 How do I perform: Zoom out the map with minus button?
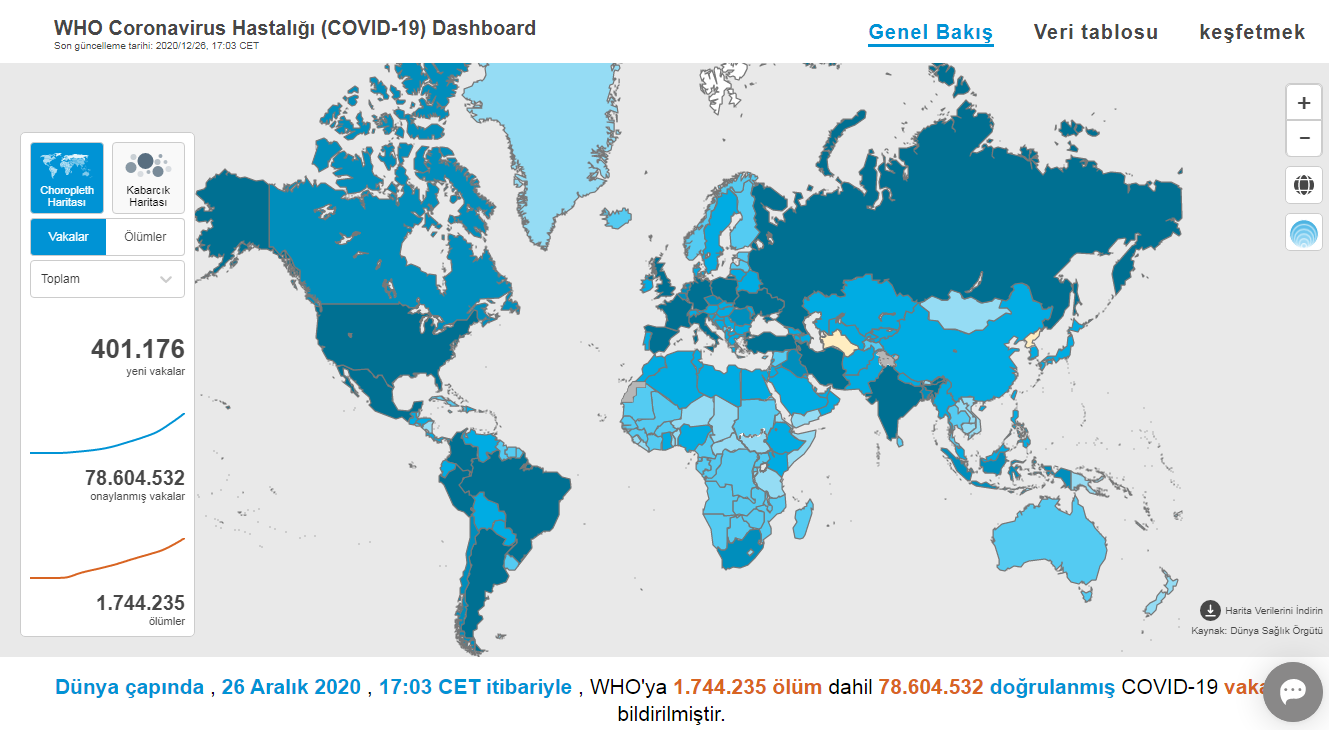coord(1303,138)
